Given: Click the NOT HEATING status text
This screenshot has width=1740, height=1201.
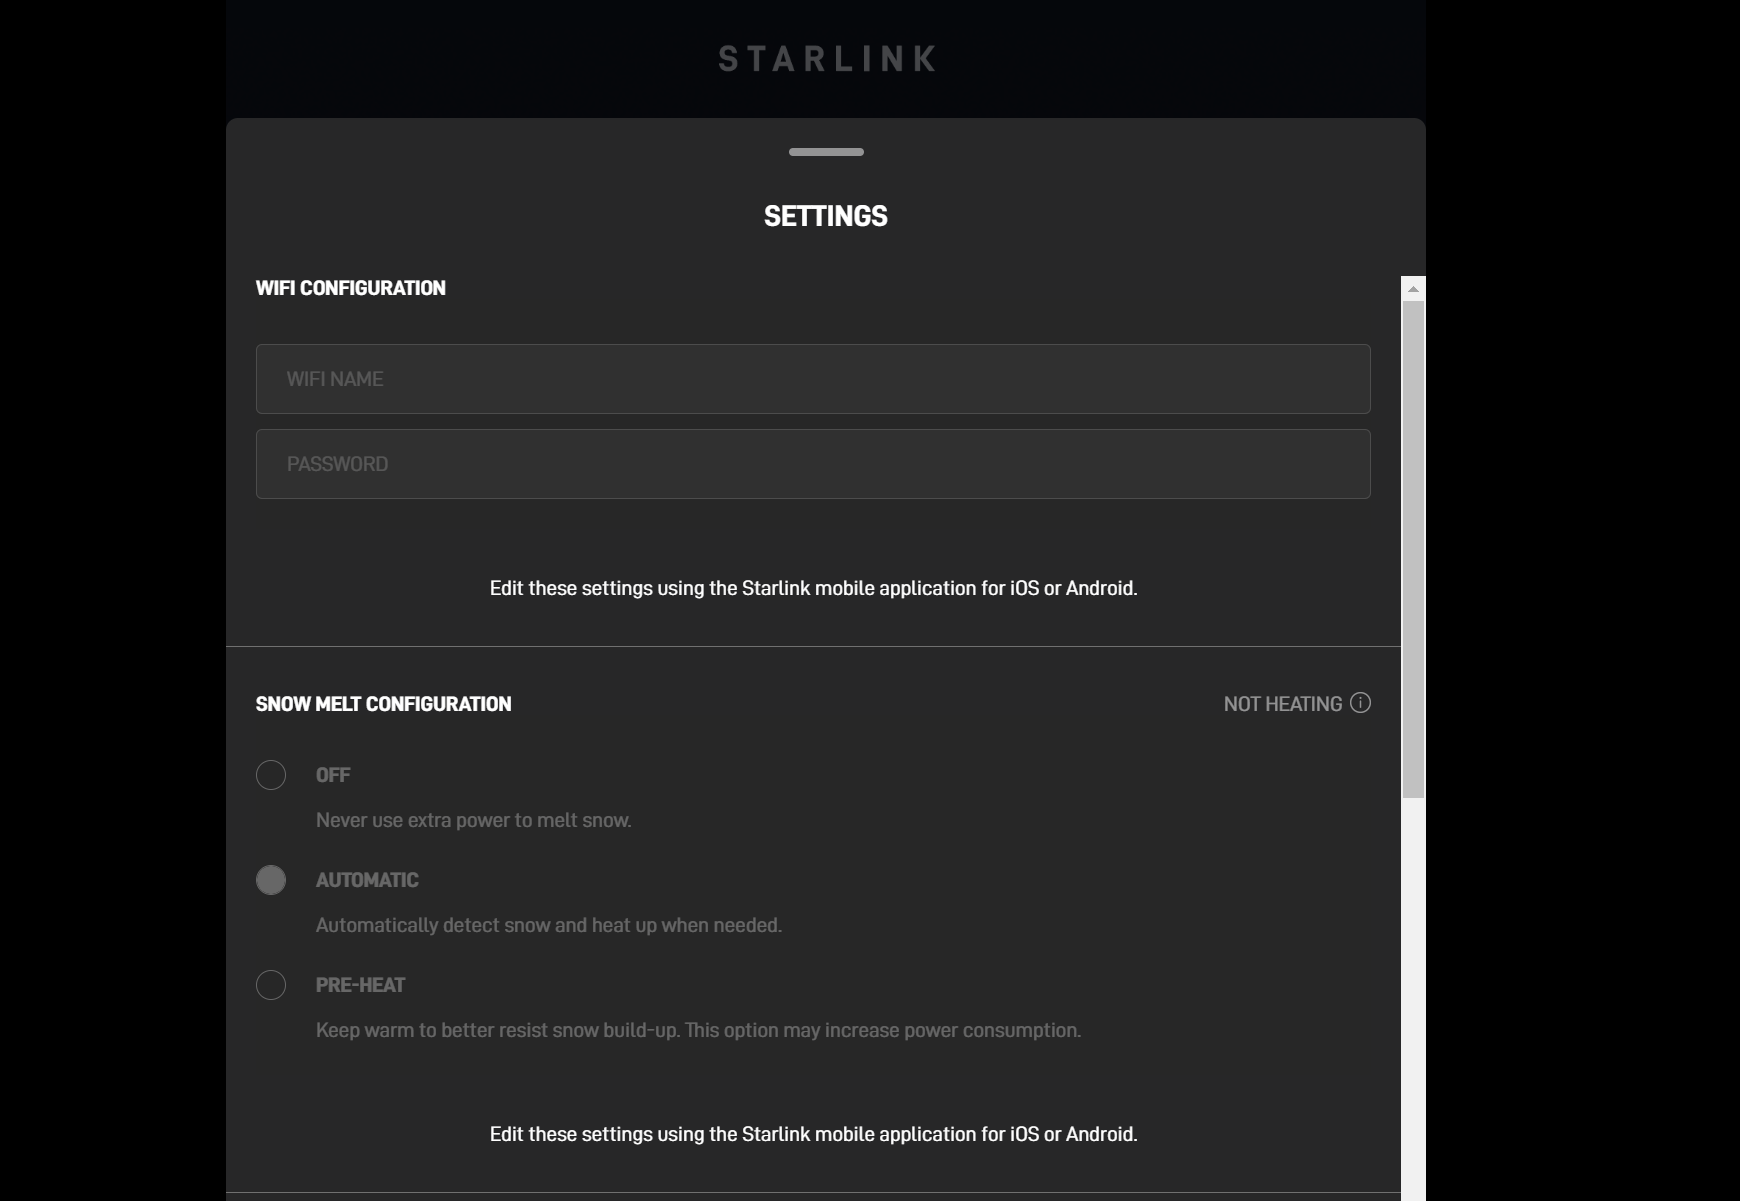Looking at the screenshot, I should pos(1283,704).
